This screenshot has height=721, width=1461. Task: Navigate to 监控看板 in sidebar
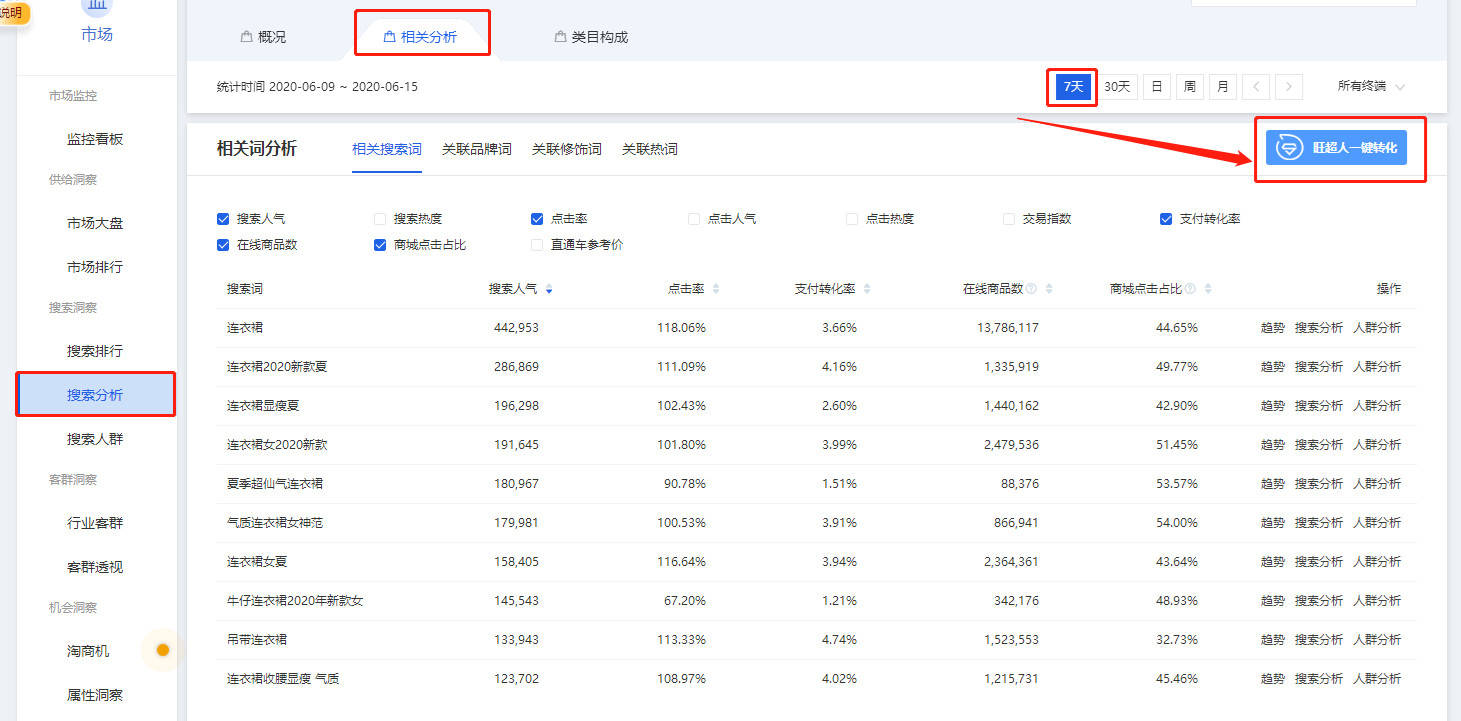pos(95,140)
